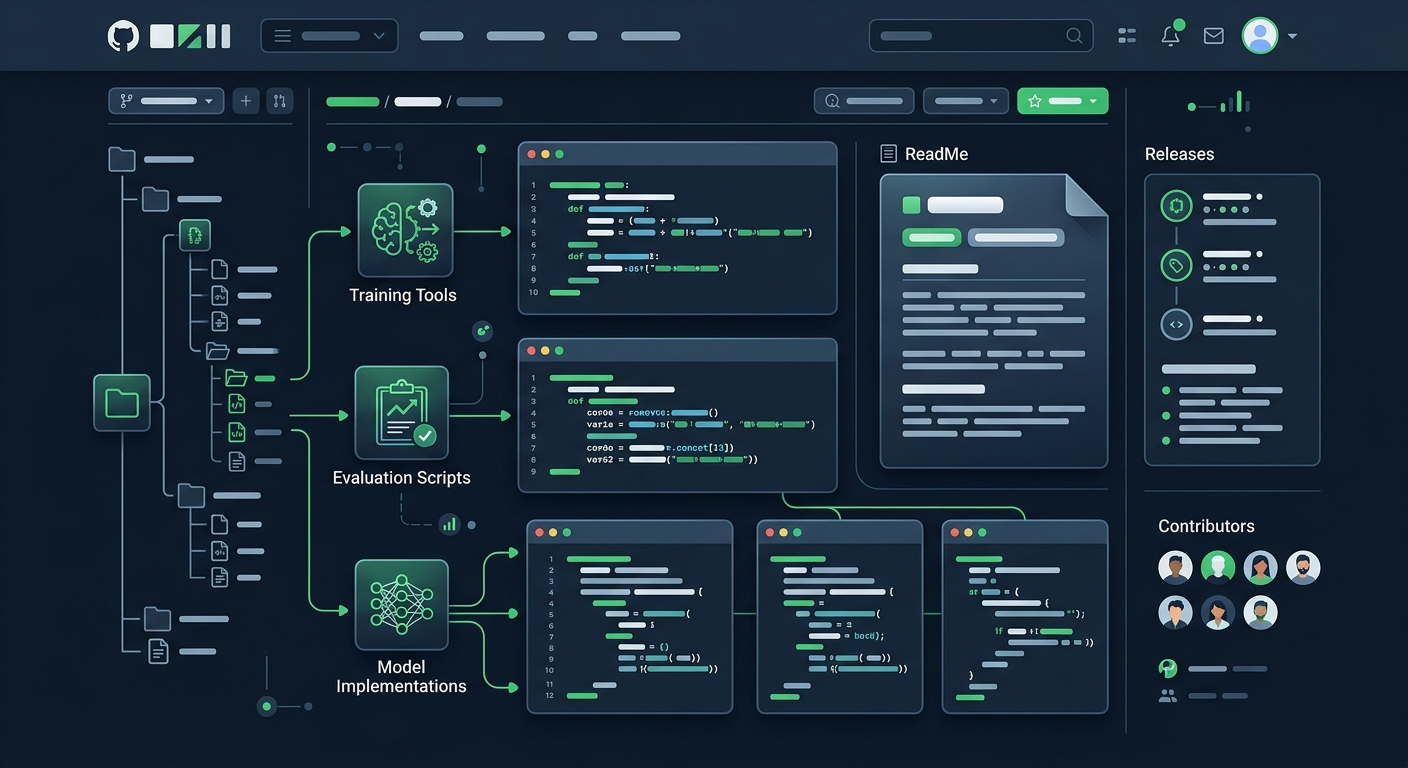Open the first contributor avatar

[1175, 567]
